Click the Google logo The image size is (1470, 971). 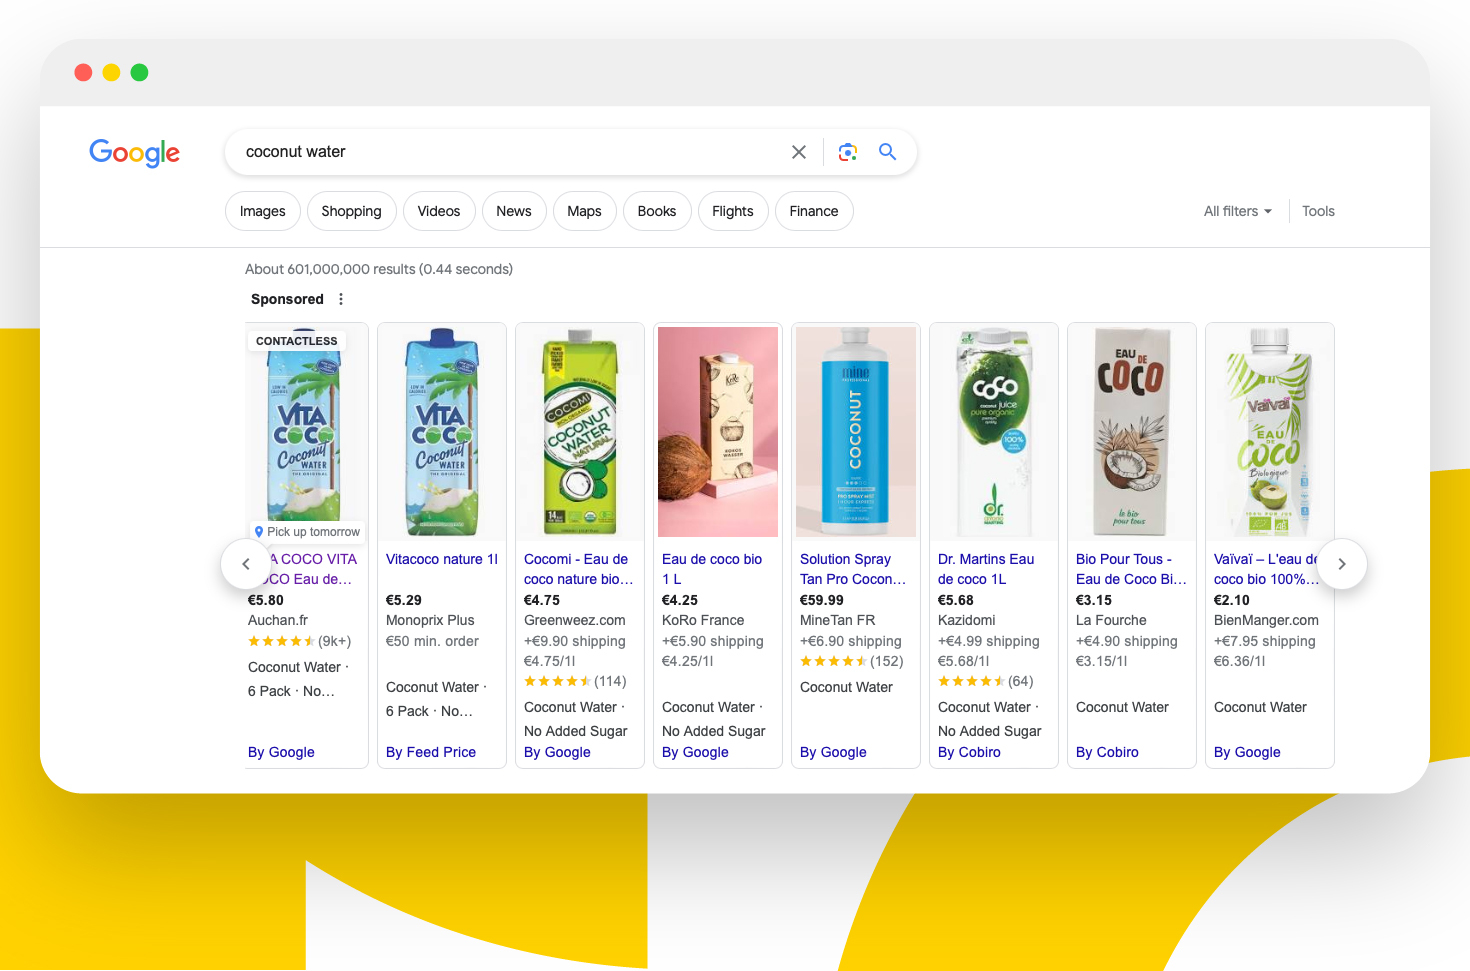pyautogui.click(x=134, y=152)
